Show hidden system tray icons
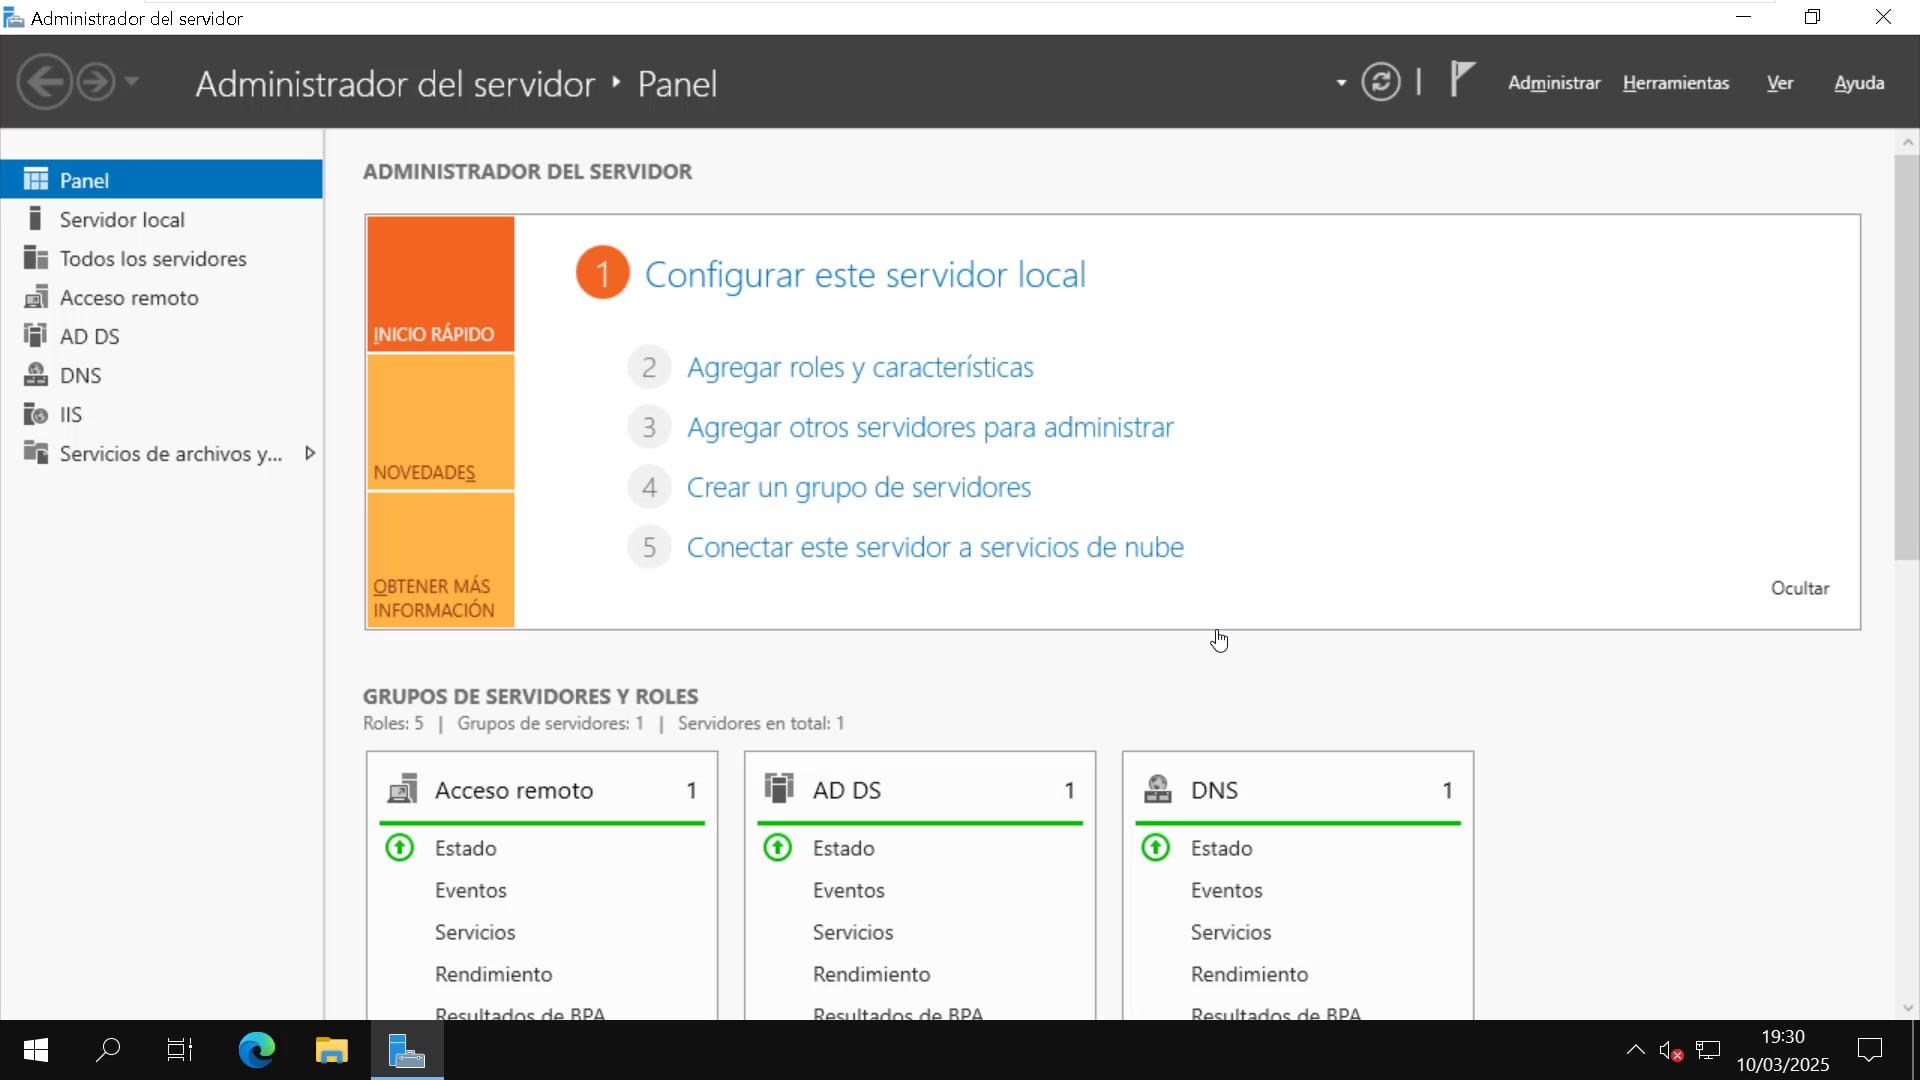Image resolution: width=1920 pixels, height=1080 pixels. [x=1635, y=1050]
